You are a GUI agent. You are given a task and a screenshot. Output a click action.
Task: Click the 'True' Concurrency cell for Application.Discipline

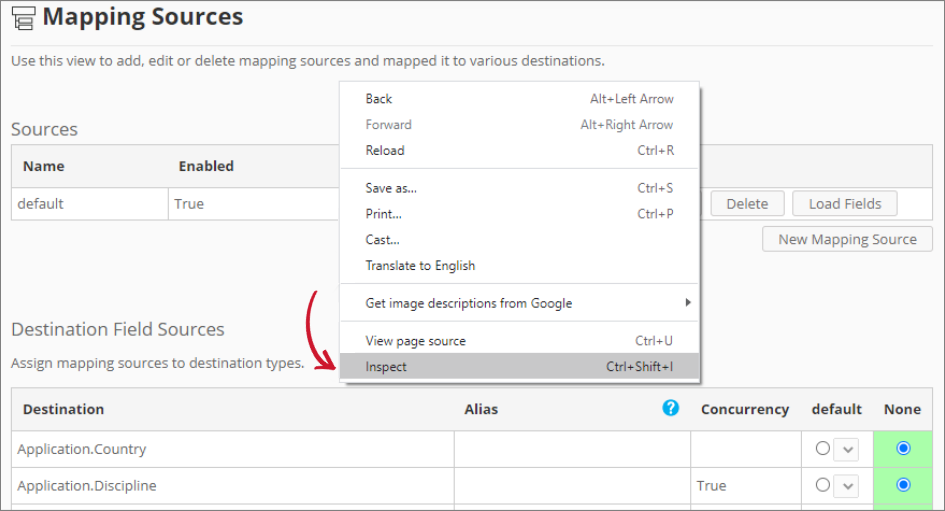(746, 486)
